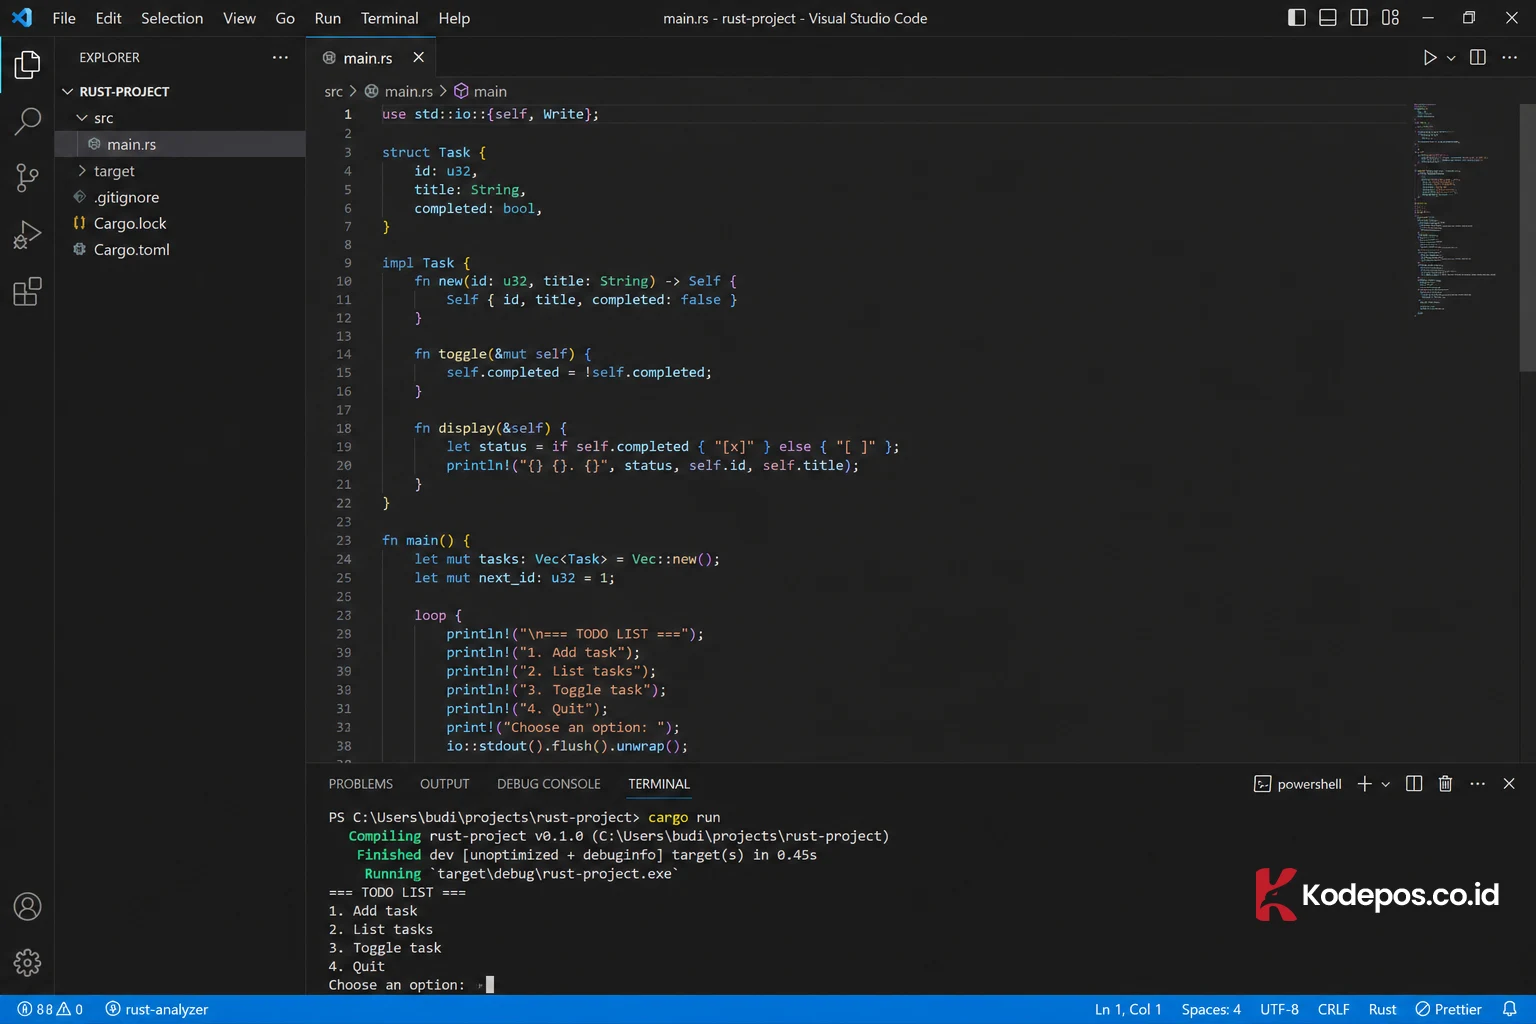1536x1024 pixels.
Task: Change file encoding UTF-8
Action: pos(1279,1009)
